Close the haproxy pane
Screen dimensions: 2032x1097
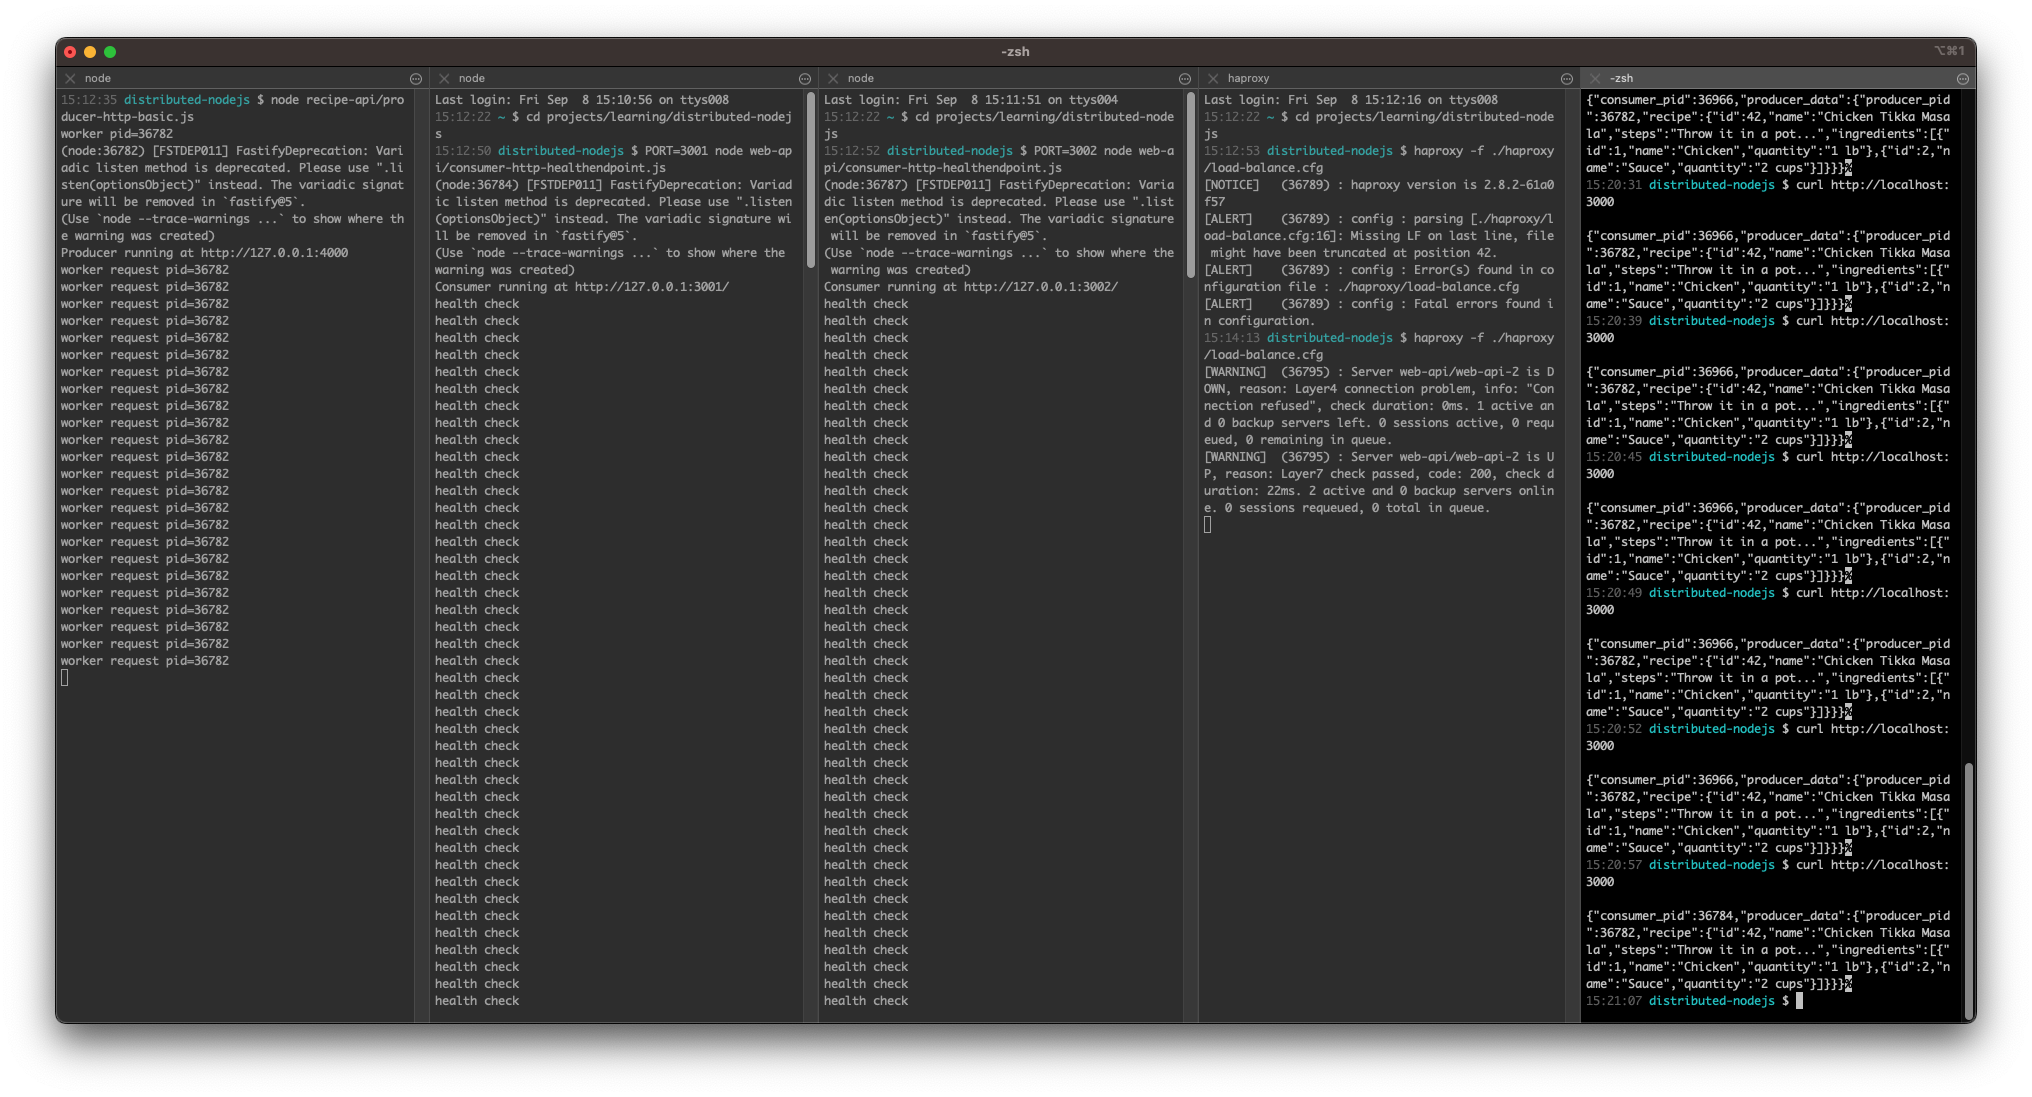[1213, 78]
